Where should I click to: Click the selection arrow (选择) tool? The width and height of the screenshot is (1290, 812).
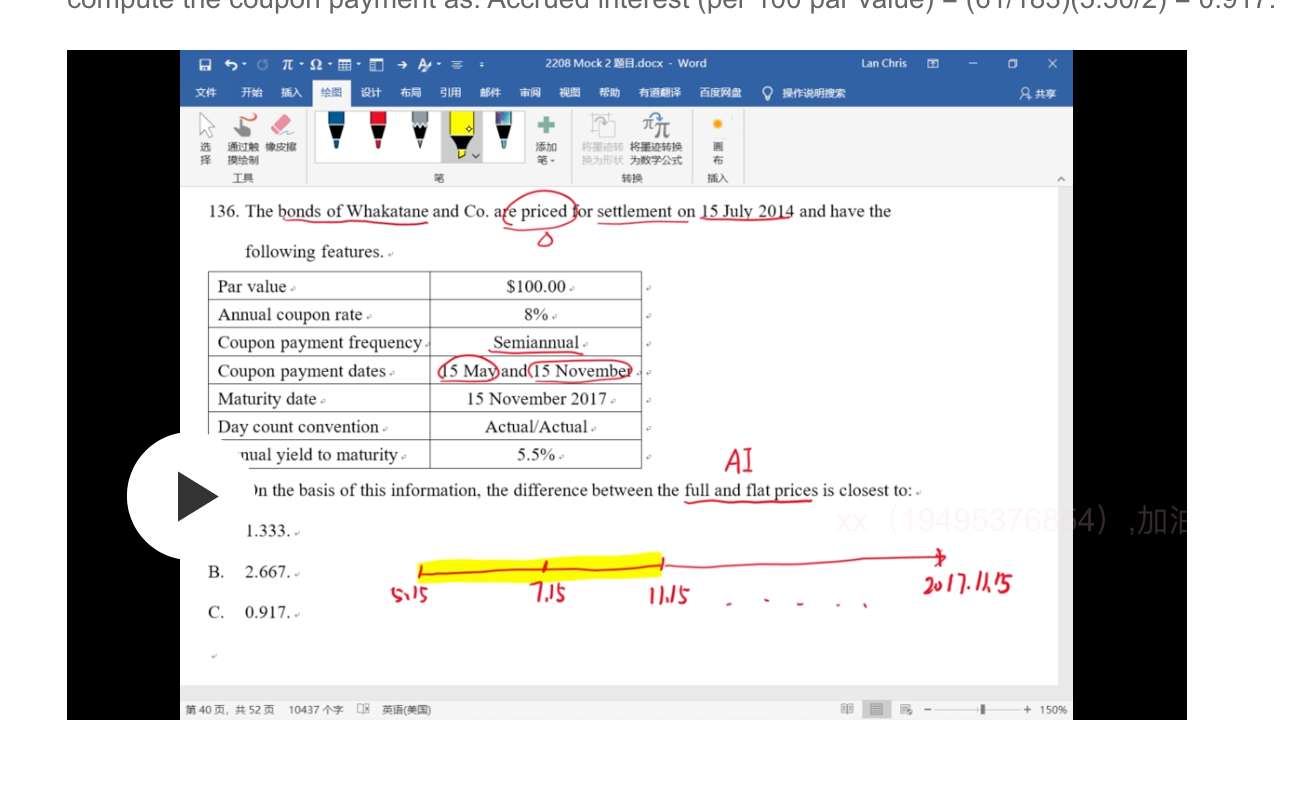[206, 133]
